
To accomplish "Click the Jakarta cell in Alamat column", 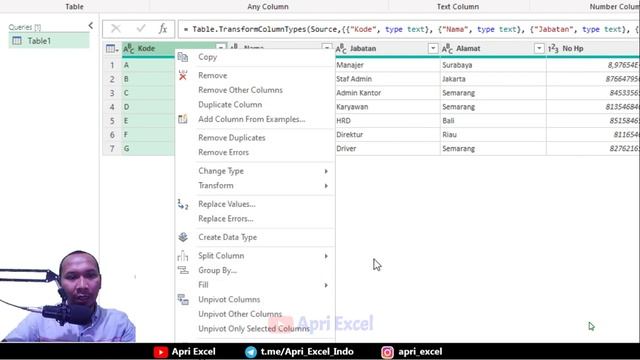I will 493,79.
